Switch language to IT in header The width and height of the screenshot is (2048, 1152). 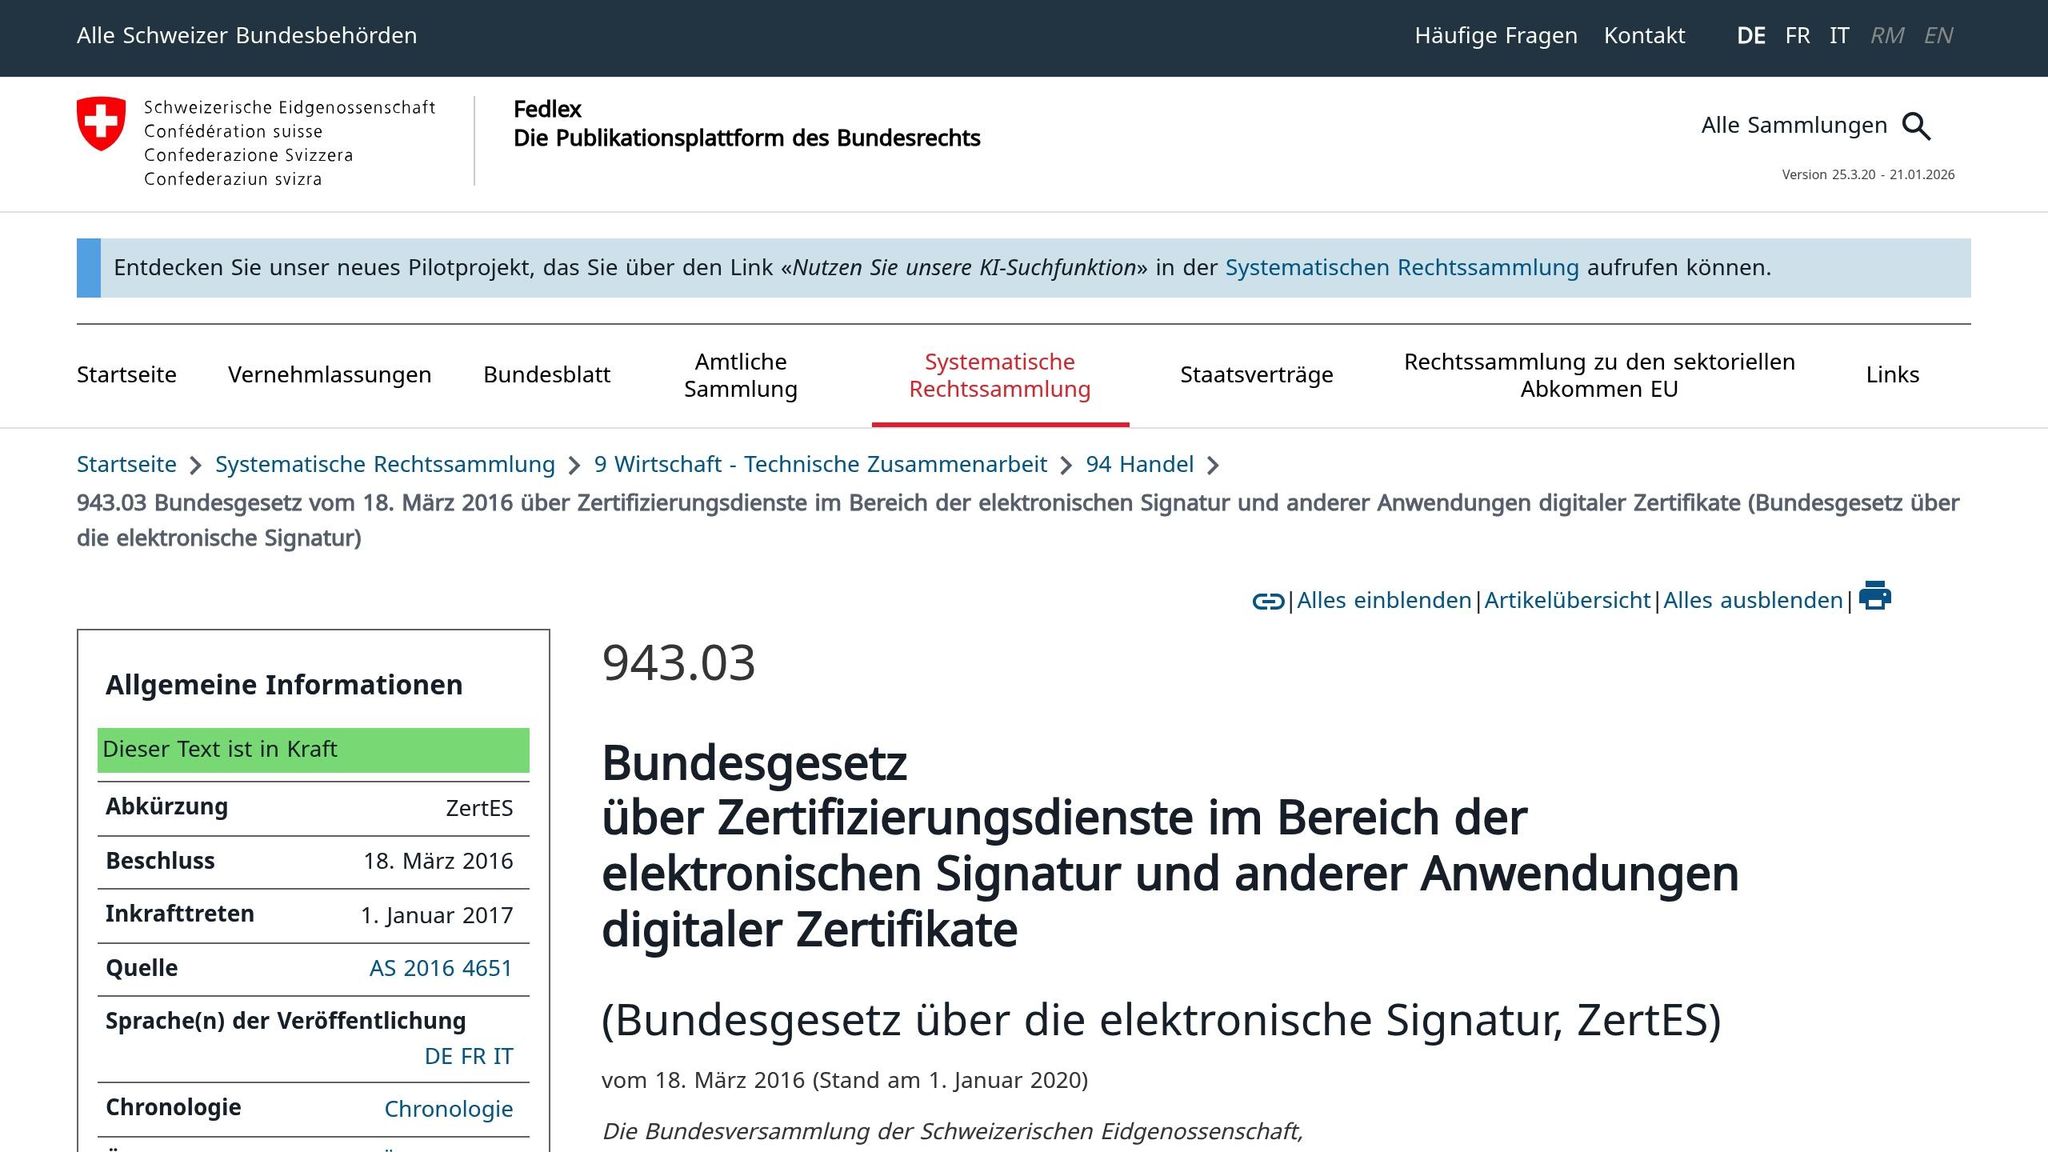coord(1839,36)
